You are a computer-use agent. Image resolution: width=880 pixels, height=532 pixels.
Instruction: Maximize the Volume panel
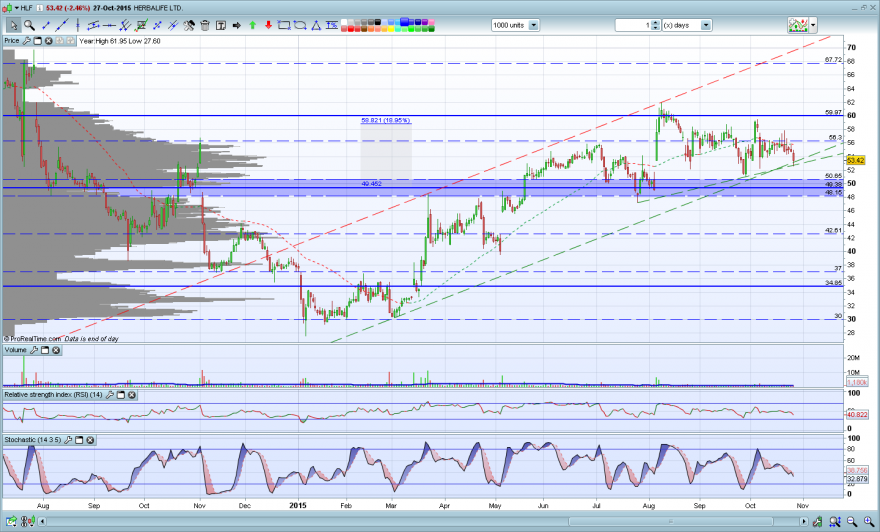(x=45, y=350)
